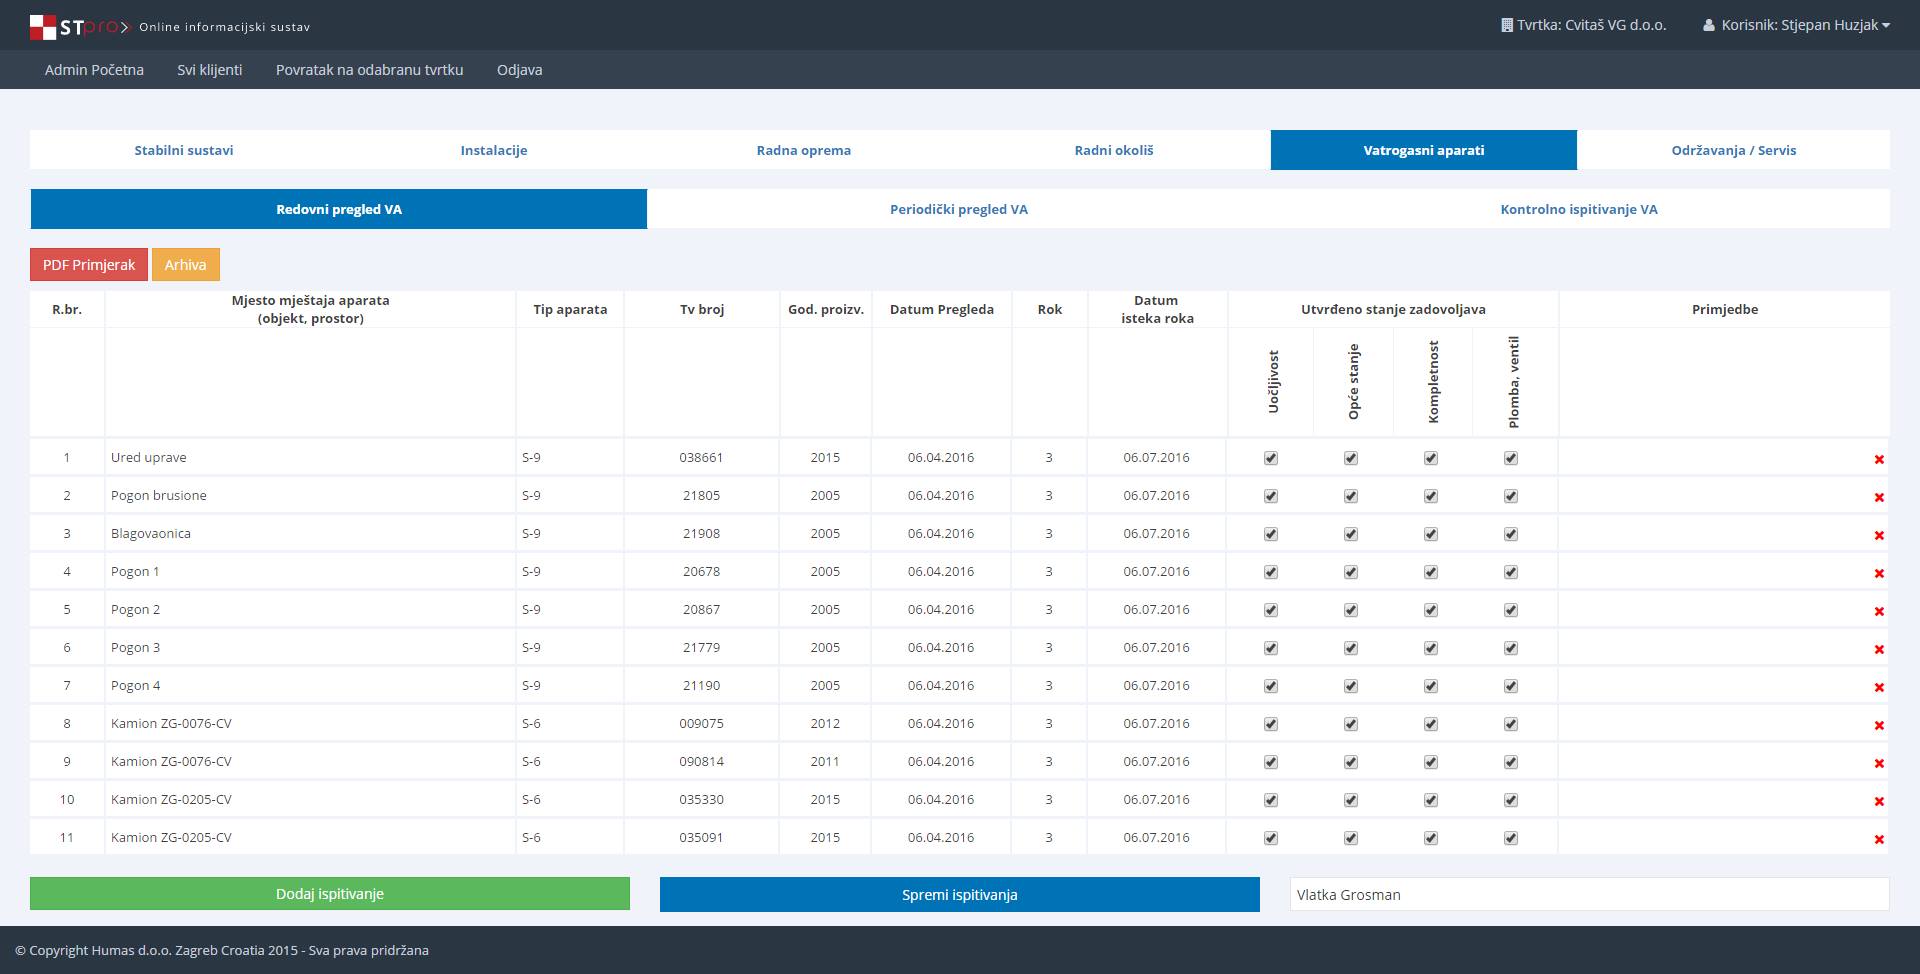The width and height of the screenshot is (1920, 974).
Task: Delete row 11 with Tv broj 035091
Action: tap(1879, 839)
